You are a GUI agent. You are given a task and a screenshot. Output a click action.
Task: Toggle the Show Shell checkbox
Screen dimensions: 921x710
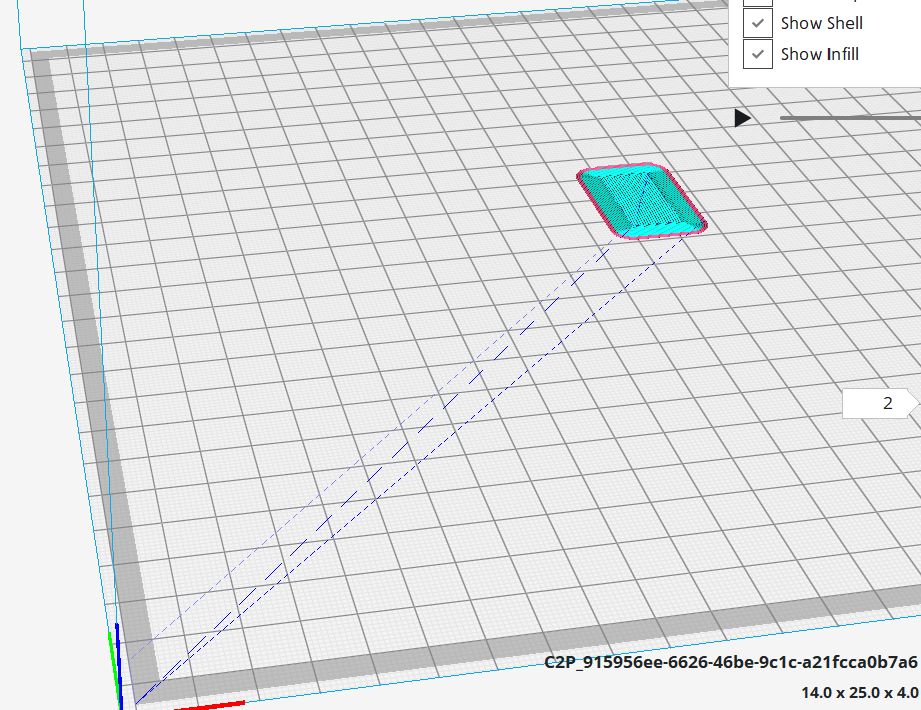(x=758, y=23)
